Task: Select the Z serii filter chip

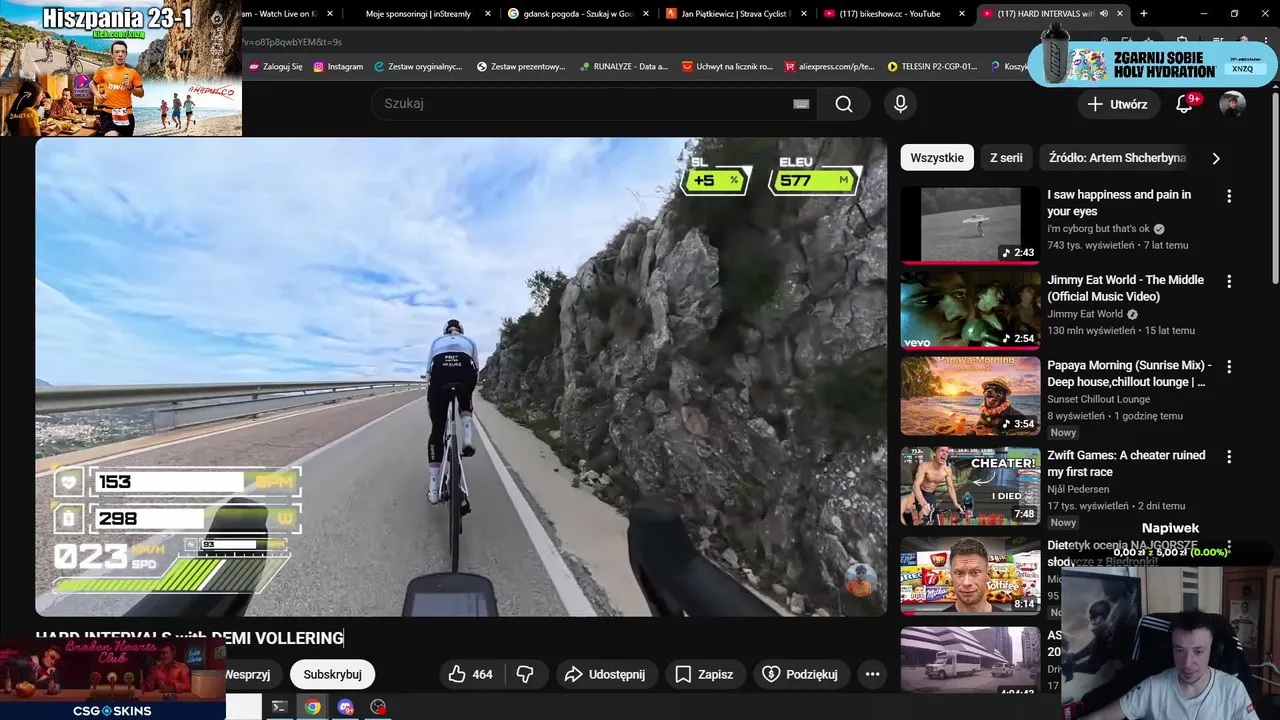Action: 1006,158
